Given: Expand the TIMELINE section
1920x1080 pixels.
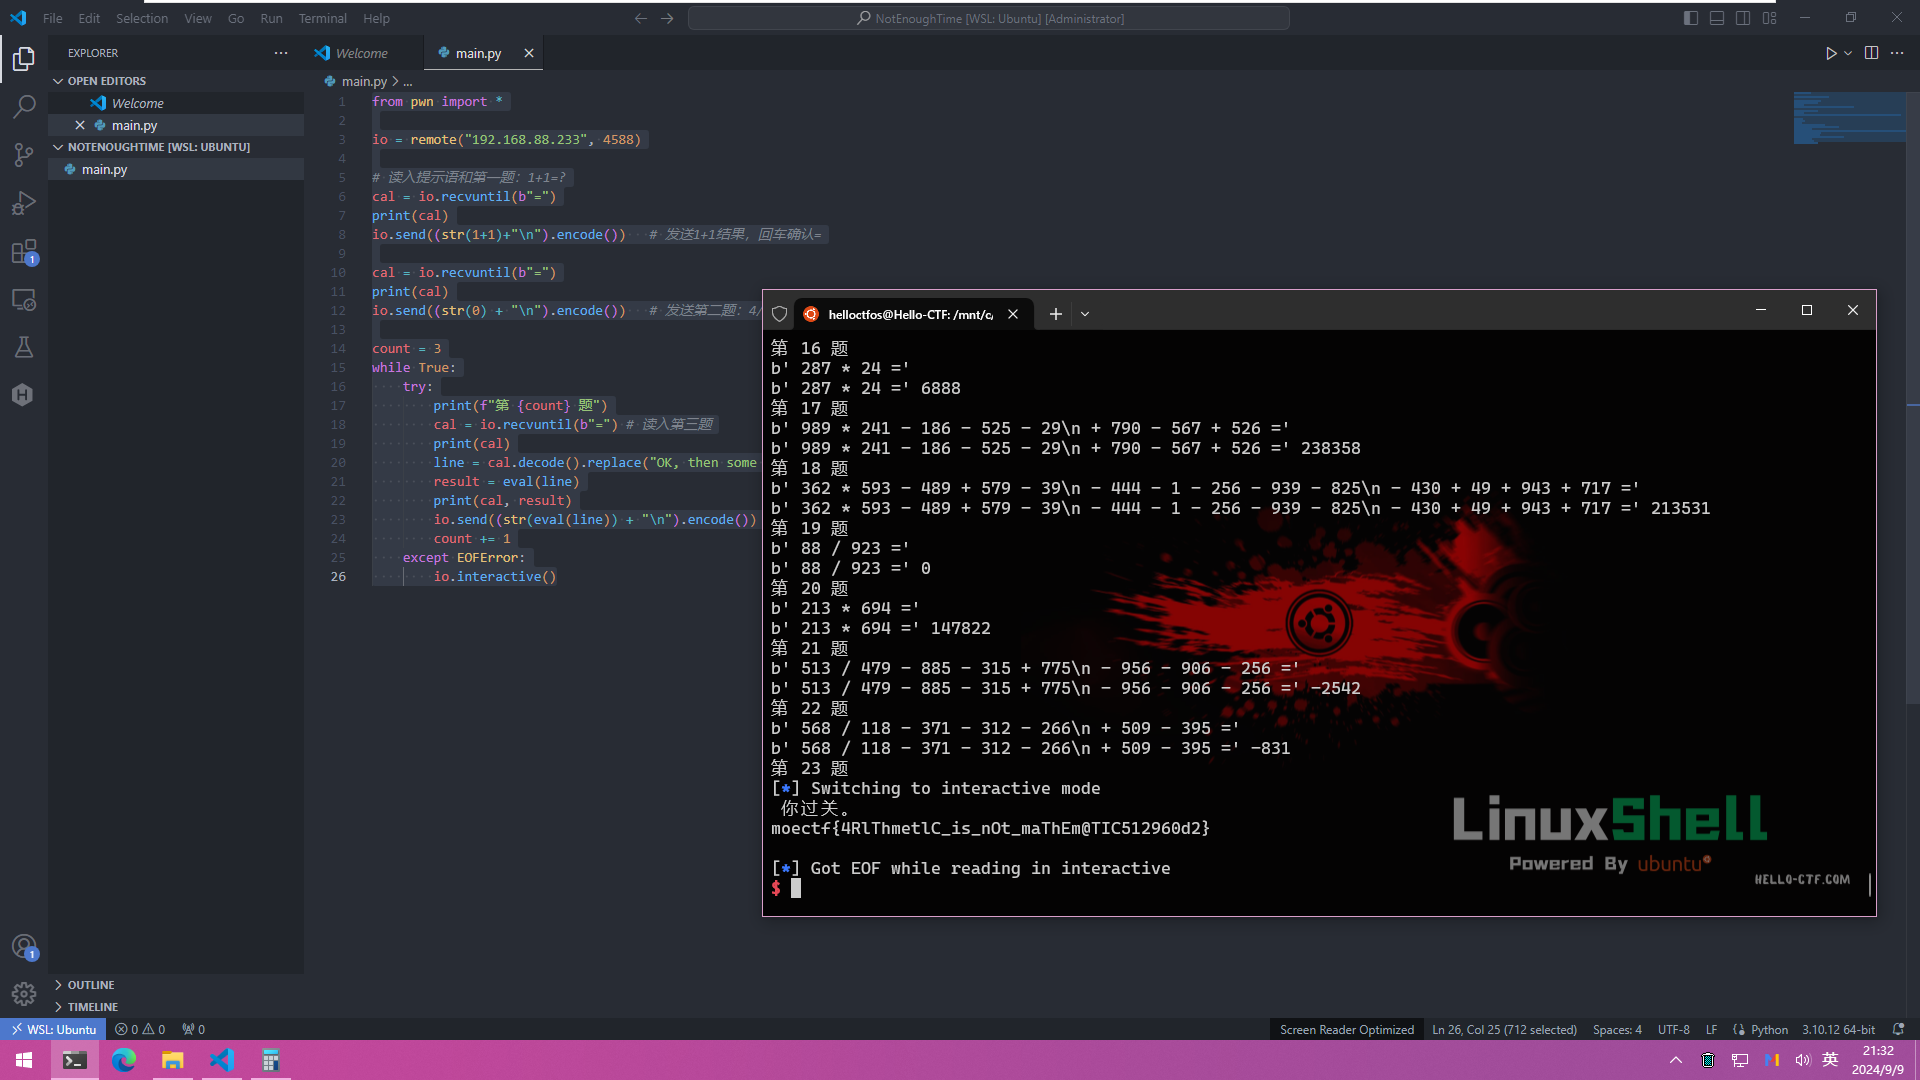Looking at the screenshot, I should (93, 1007).
